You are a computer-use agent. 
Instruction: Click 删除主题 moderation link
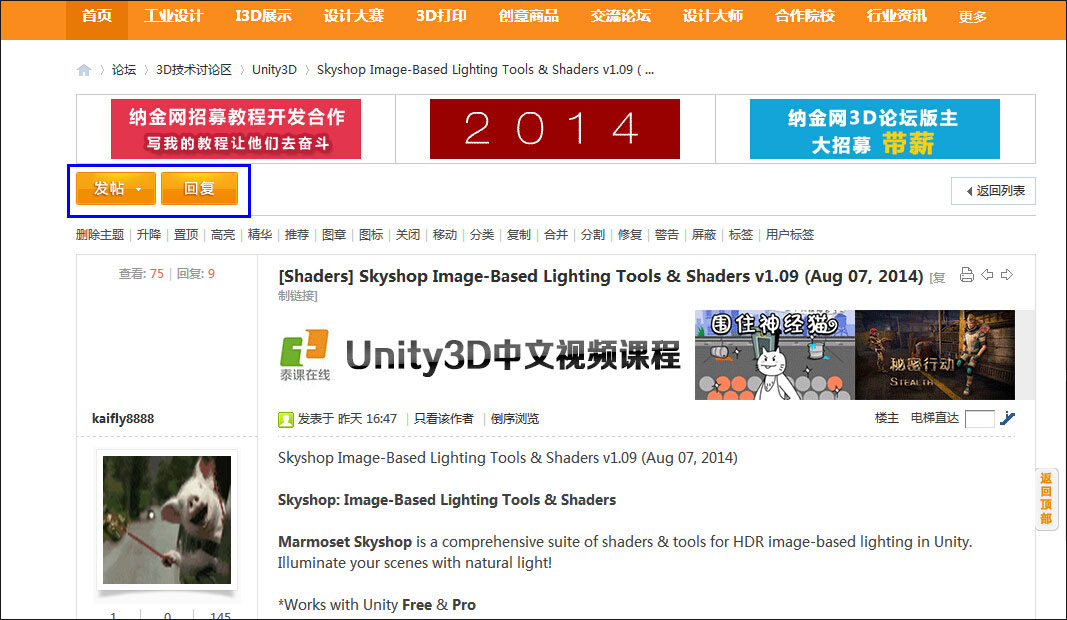[x=100, y=235]
